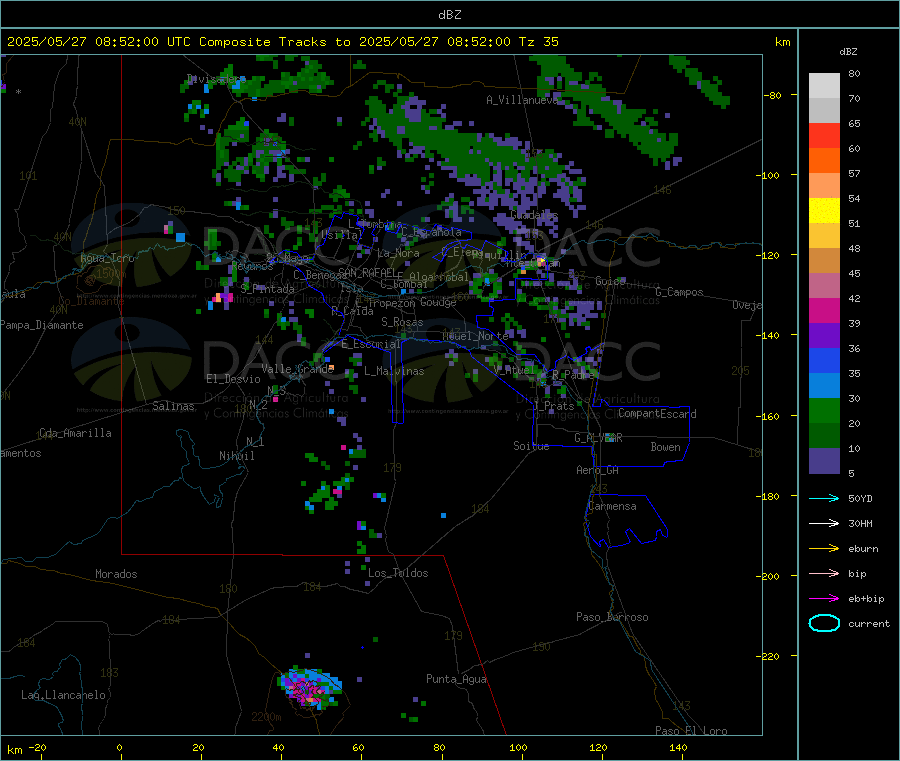This screenshot has height=761, width=900.
Task: Click the 'Valle_Grande' place label
Action: [x=297, y=369]
